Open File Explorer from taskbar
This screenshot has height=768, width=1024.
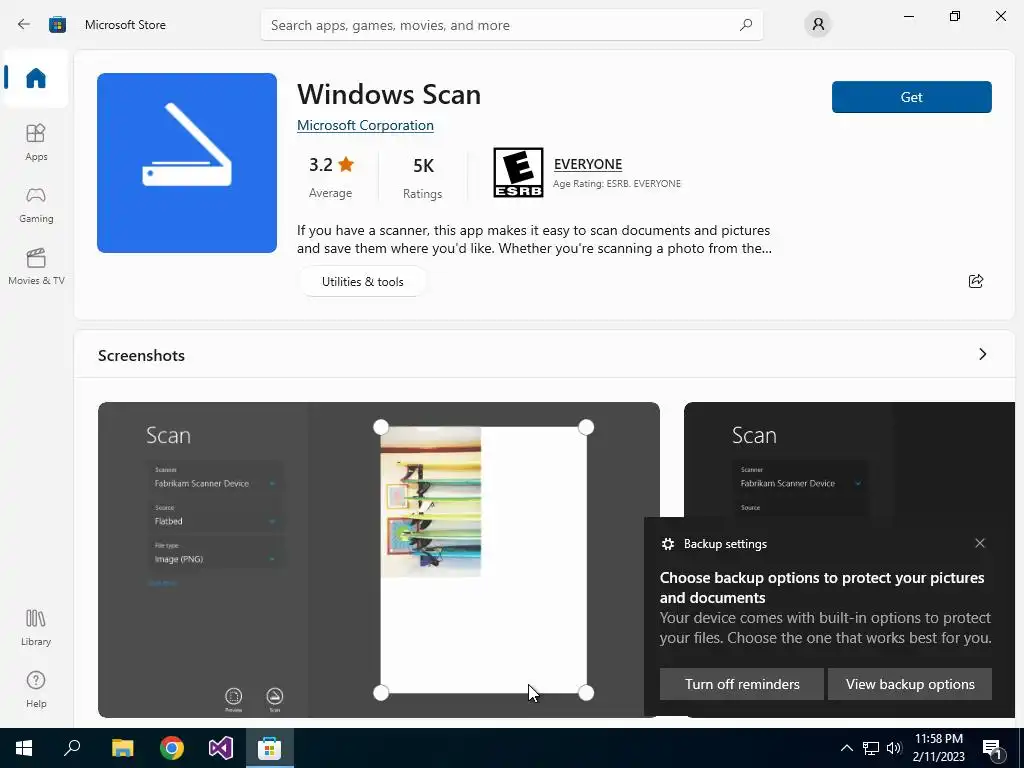point(122,748)
